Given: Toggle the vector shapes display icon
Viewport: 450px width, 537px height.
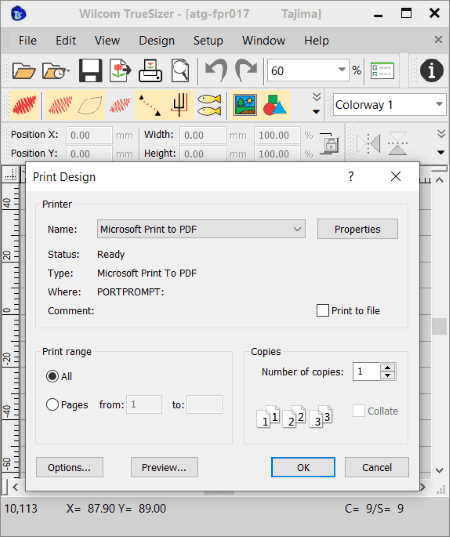Looking at the screenshot, I should click(275, 105).
